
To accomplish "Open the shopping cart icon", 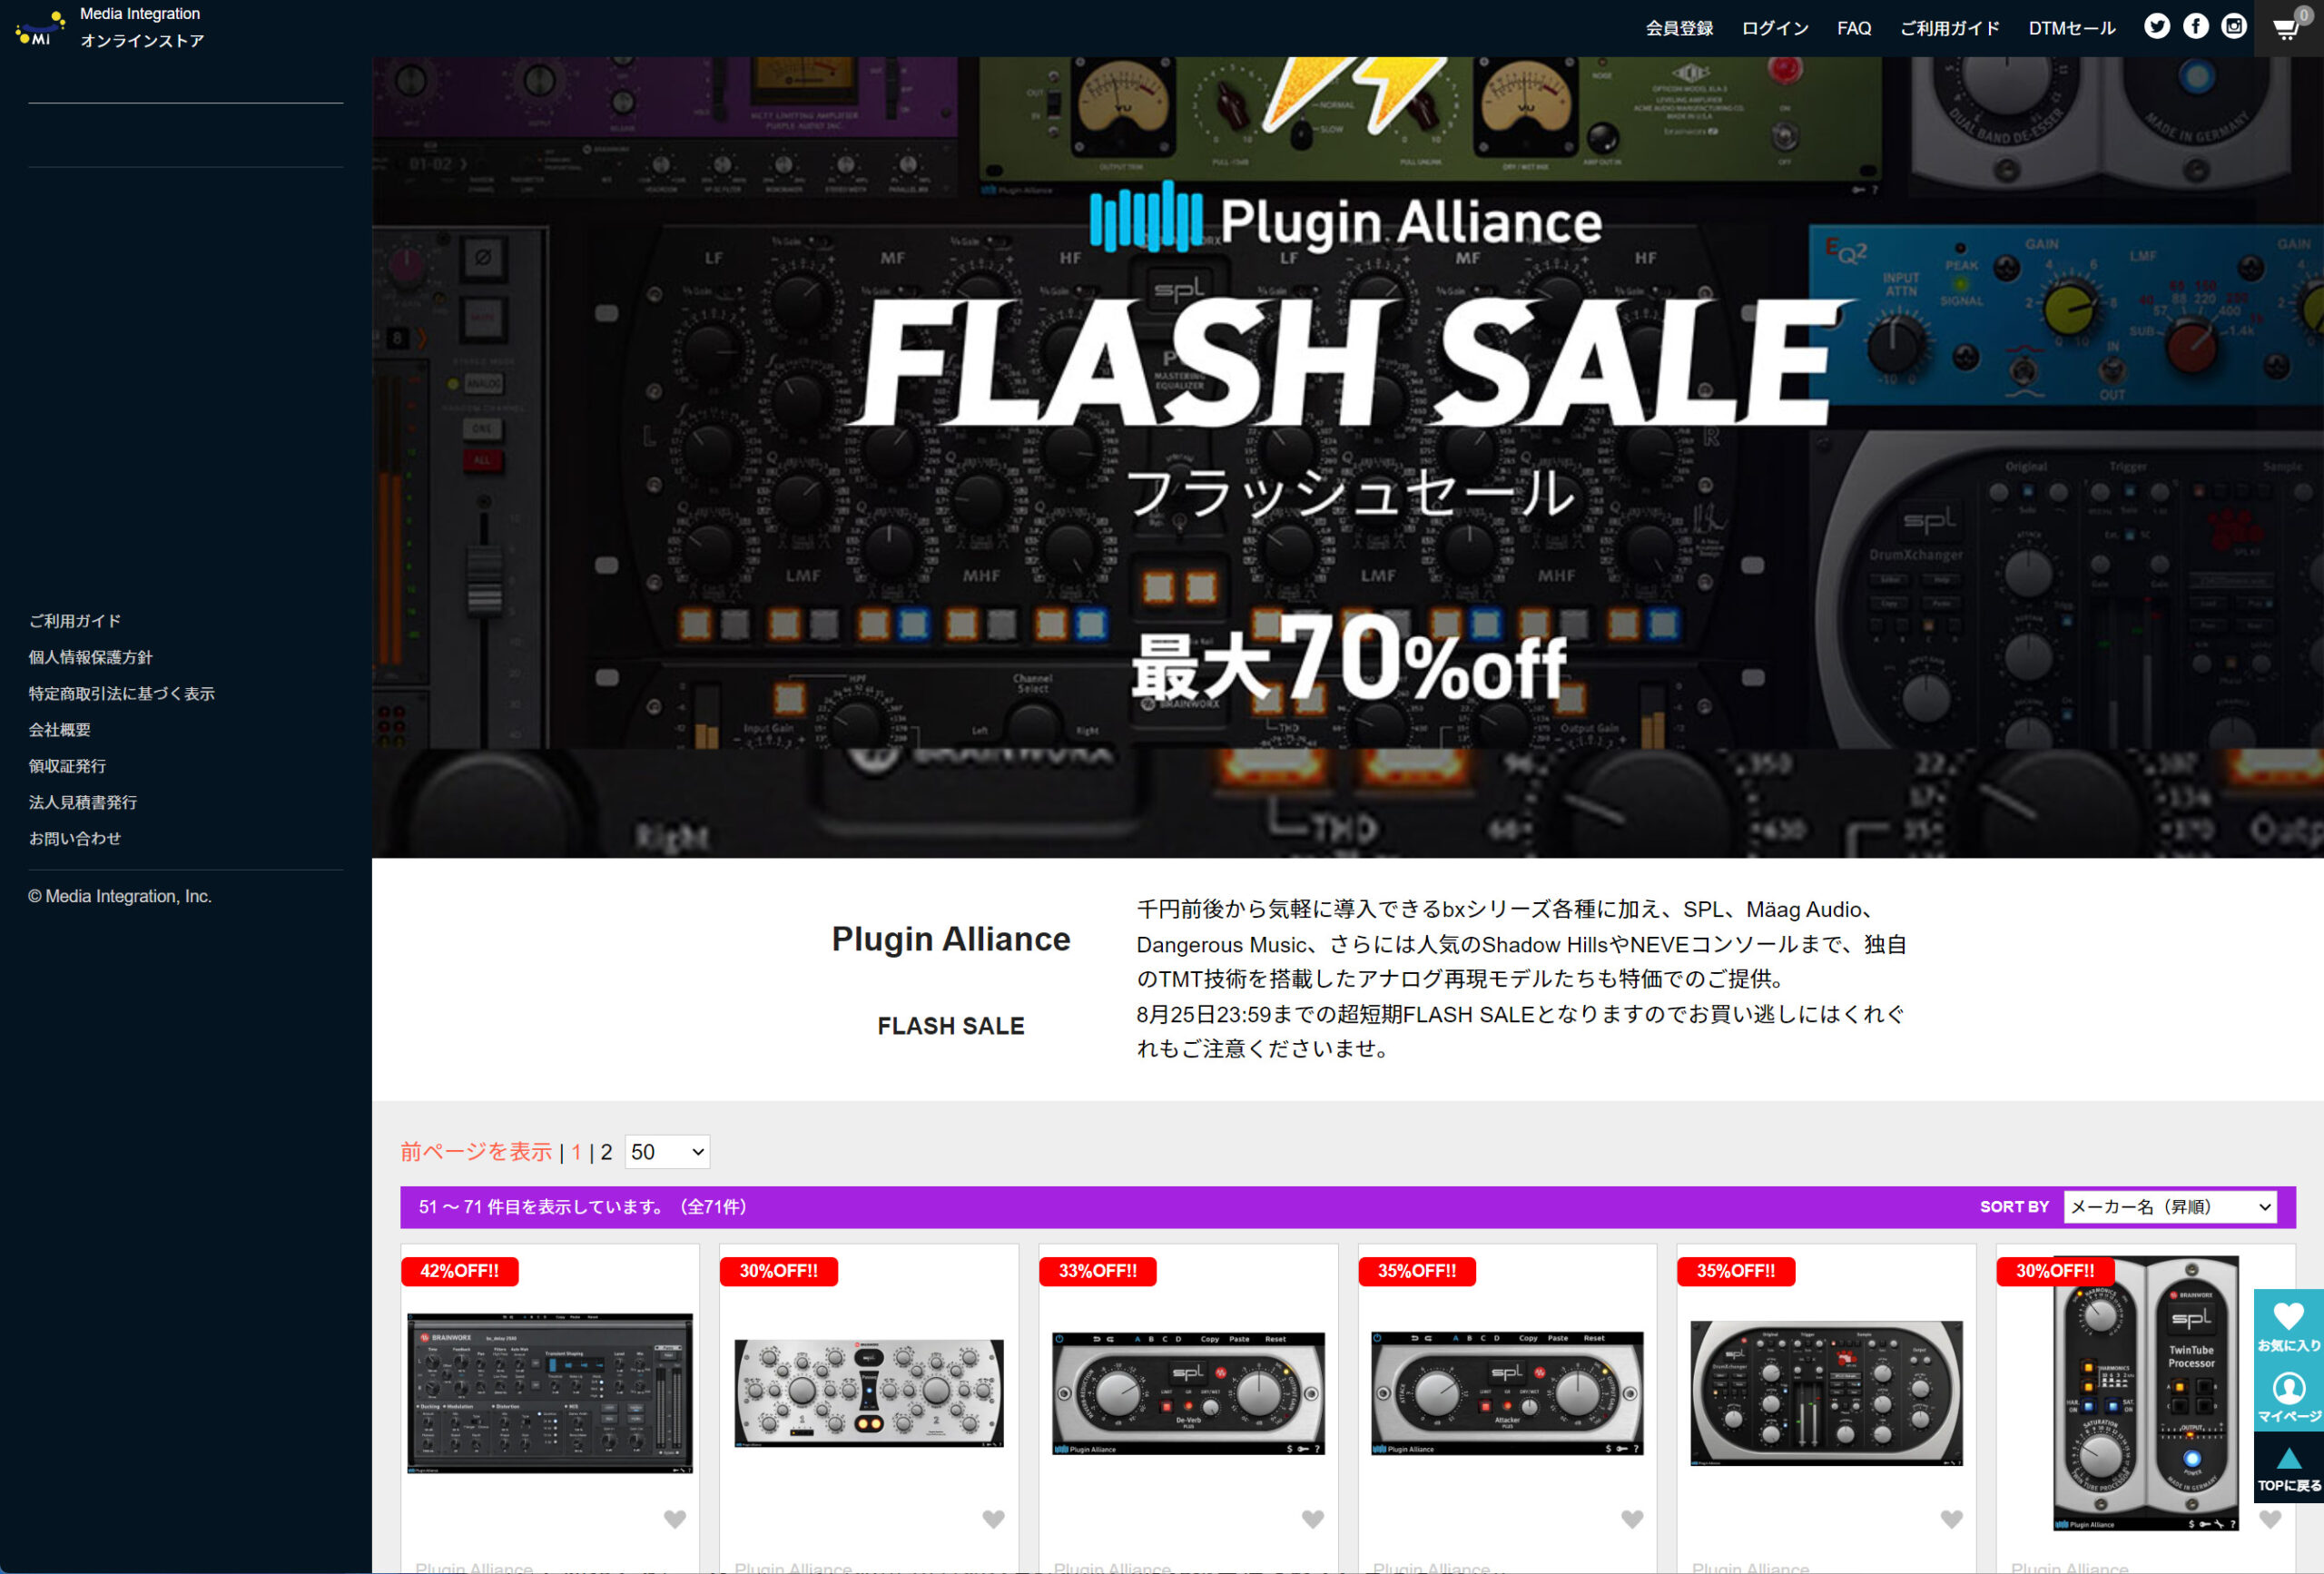I will (x=2287, y=28).
